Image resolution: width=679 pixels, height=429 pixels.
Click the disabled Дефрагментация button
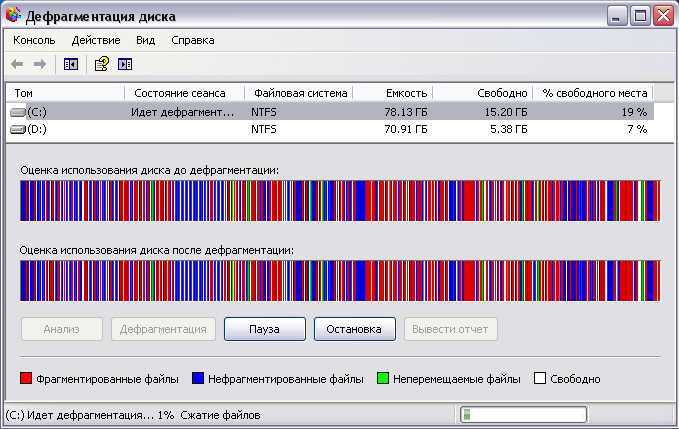tap(163, 329)
